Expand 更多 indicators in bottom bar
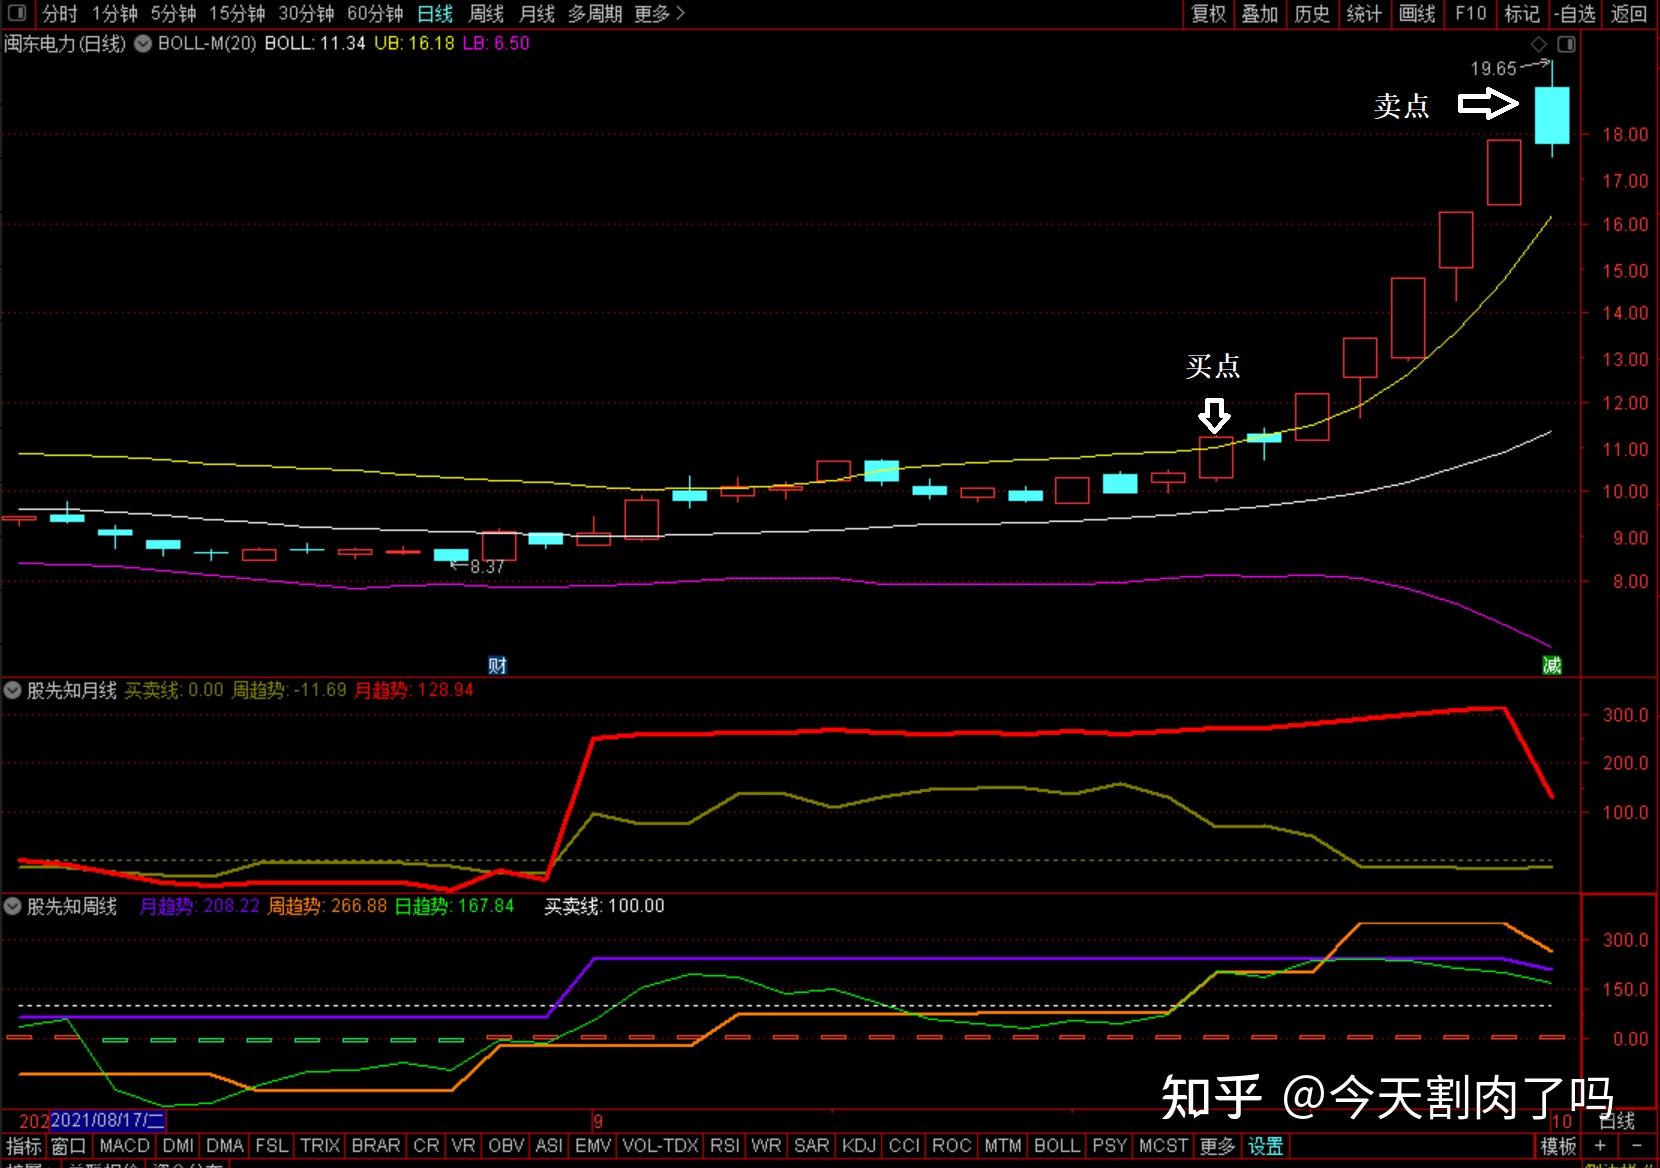Viewport: 1660px width, 1168px height. 1217,1146
